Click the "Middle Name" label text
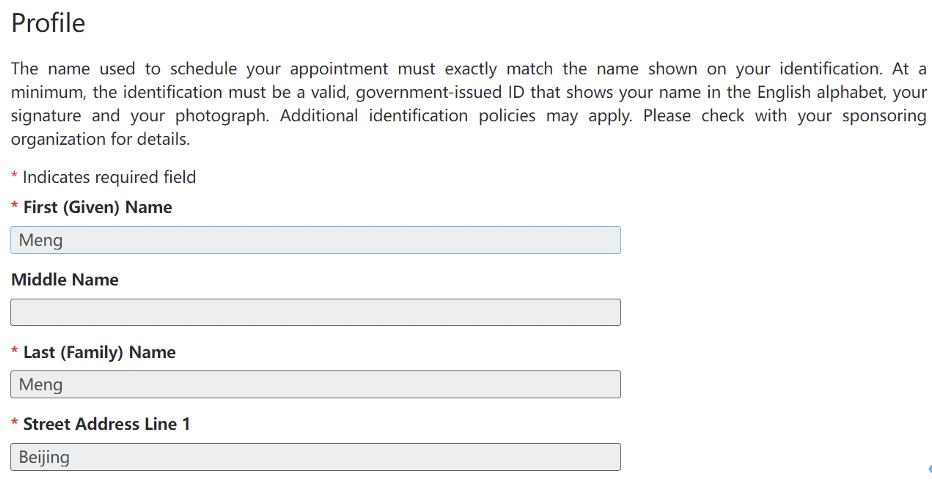Screen dimensions: 932x498 click(65, 280)
